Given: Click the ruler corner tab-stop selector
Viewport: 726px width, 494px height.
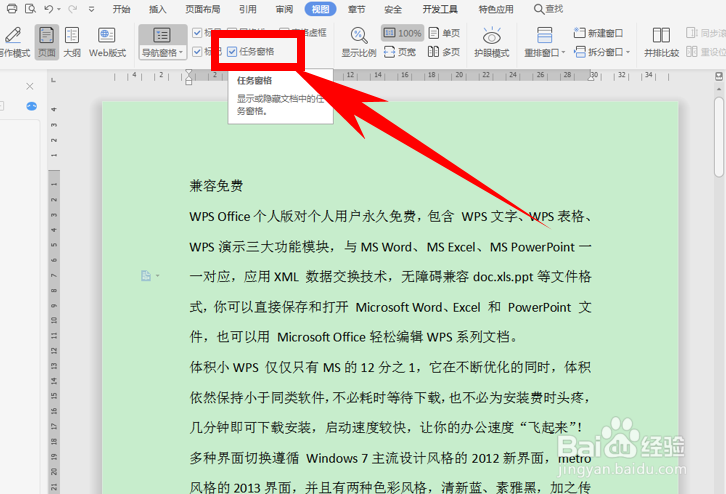Looking at the screenshot, I should 54,80.
